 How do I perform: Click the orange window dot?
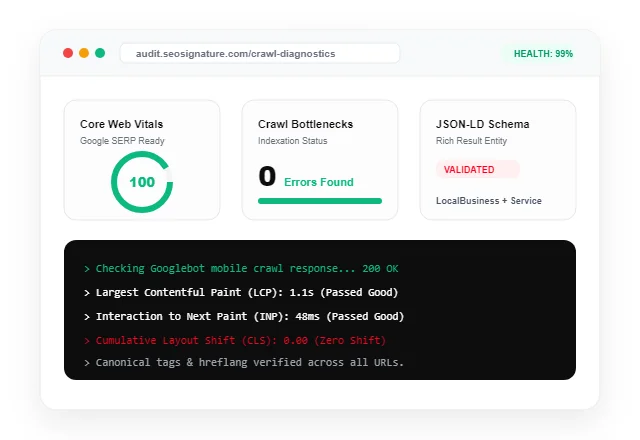84,53
